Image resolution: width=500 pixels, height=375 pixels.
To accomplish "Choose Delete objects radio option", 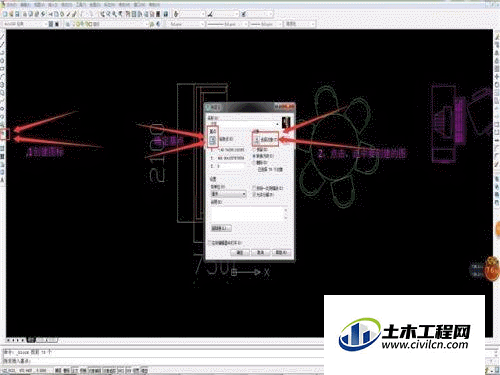I will point(261,162).
